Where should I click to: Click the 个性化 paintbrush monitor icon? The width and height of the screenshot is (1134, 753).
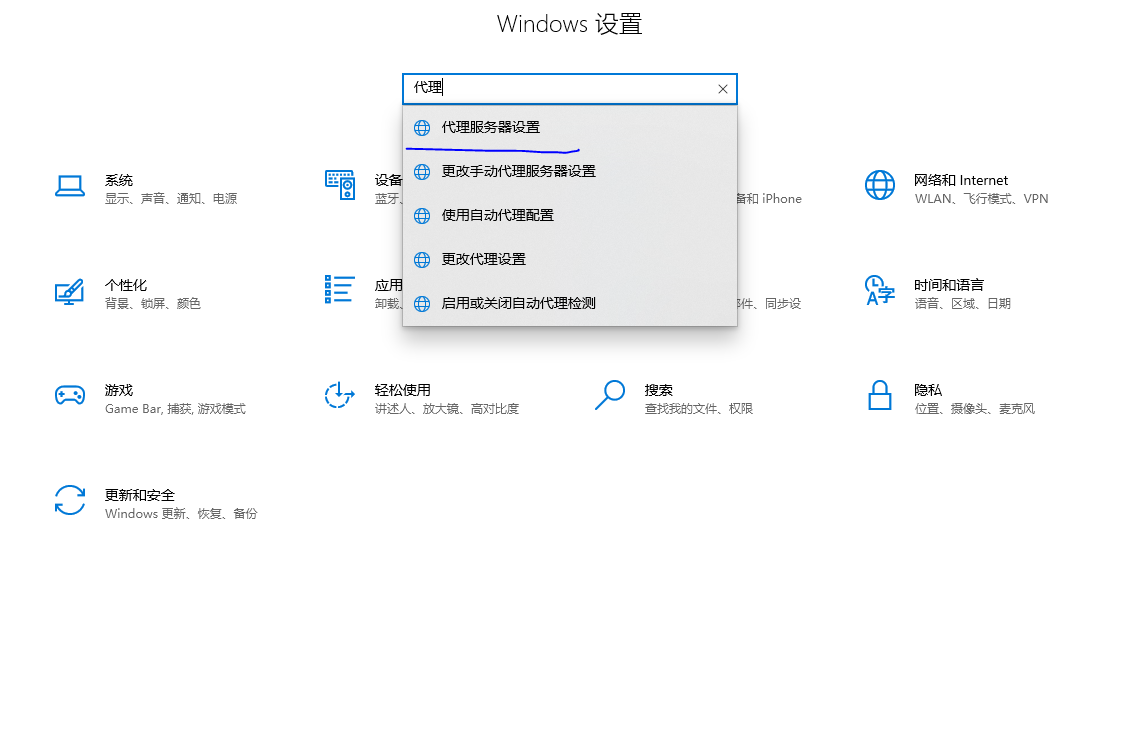point(69,292)
